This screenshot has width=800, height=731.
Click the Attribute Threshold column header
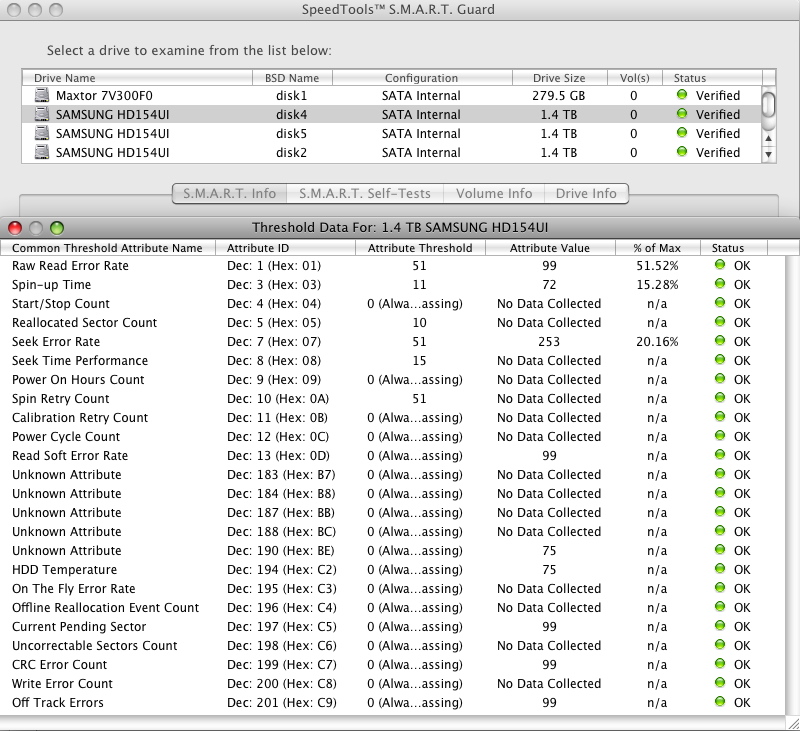tap(420, 248)
